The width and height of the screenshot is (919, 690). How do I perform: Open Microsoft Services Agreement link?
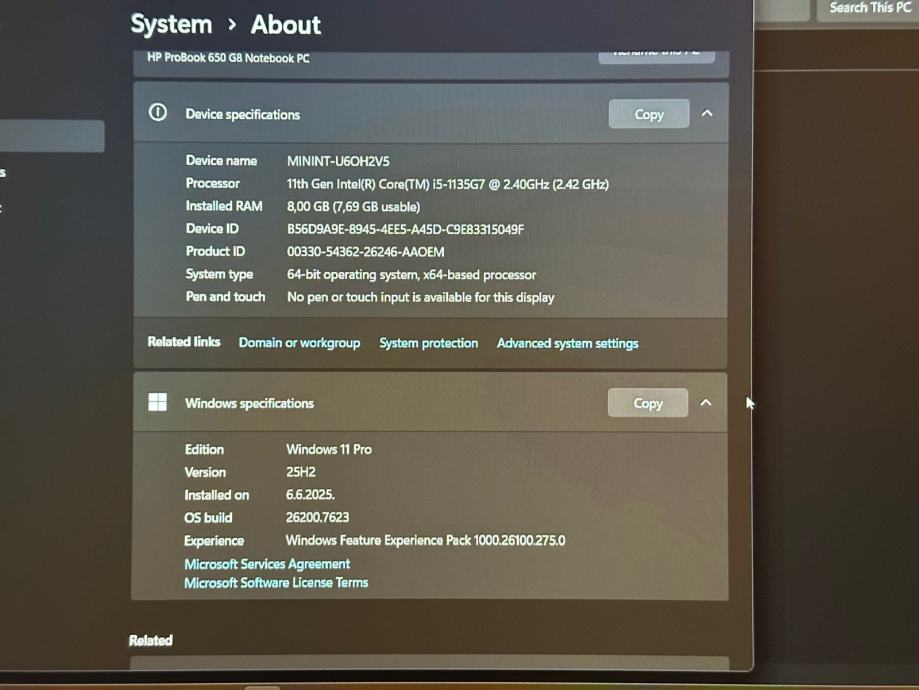coord(267,564)
